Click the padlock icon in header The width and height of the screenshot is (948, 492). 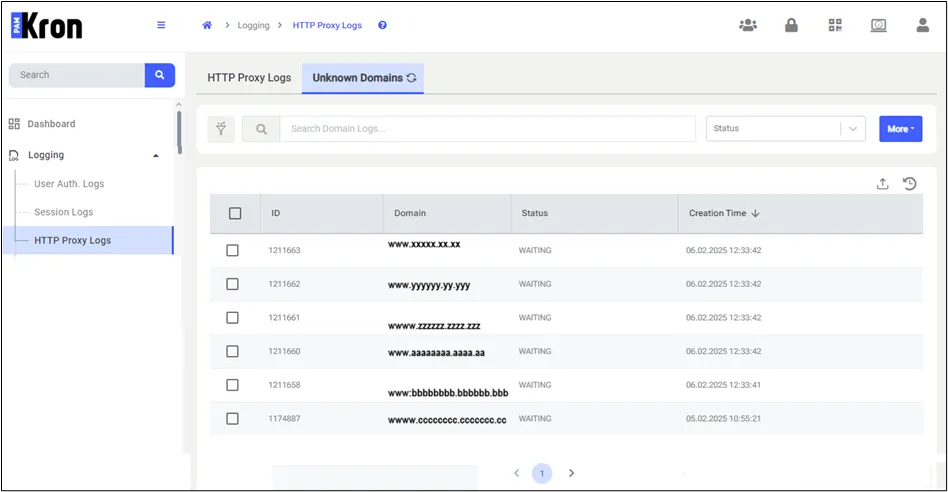791,25
